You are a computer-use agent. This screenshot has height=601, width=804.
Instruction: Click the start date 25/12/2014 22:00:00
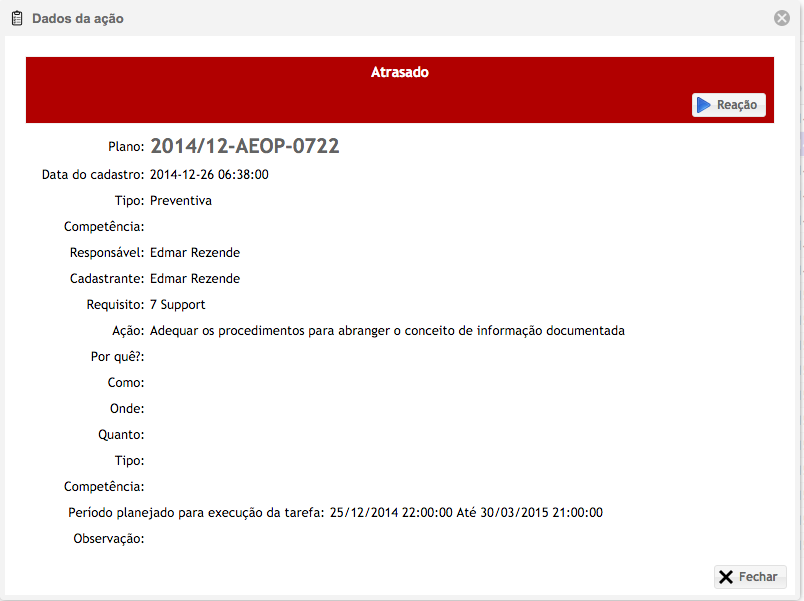pos(391,513)
